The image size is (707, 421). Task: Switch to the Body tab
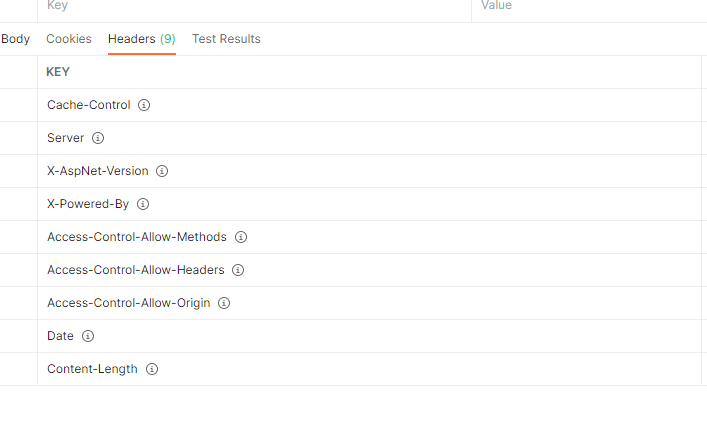[15, 39]
